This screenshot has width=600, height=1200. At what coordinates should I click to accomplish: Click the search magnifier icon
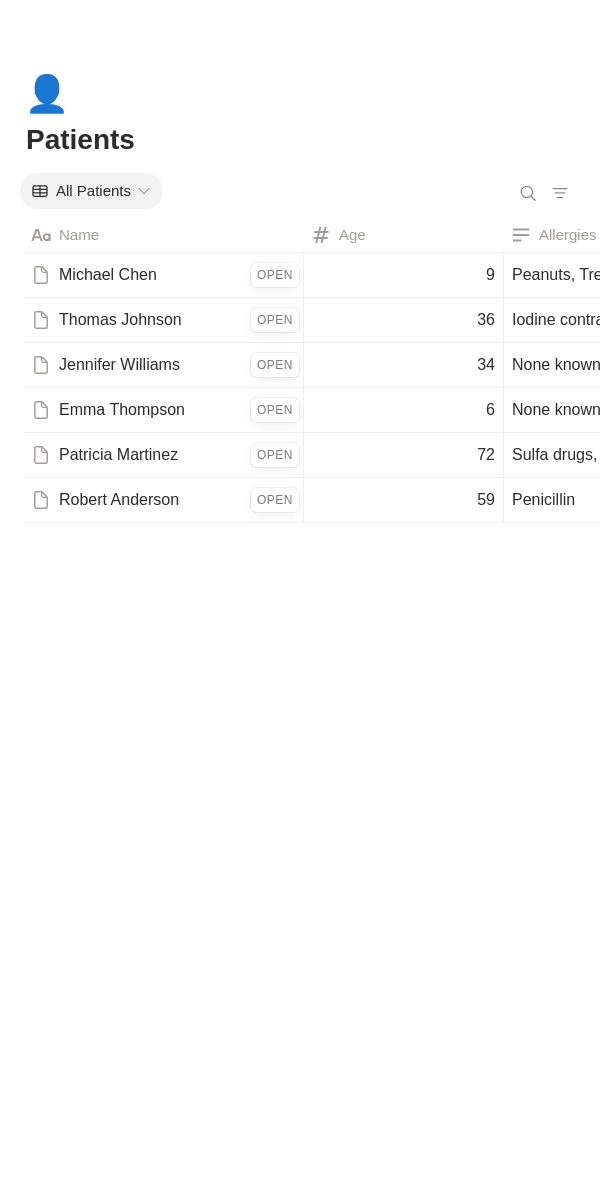528,193
